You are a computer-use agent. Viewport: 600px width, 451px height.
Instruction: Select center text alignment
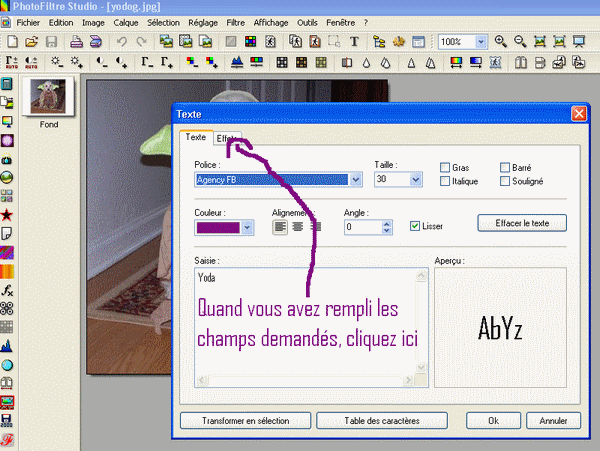[x=298, y=227]
